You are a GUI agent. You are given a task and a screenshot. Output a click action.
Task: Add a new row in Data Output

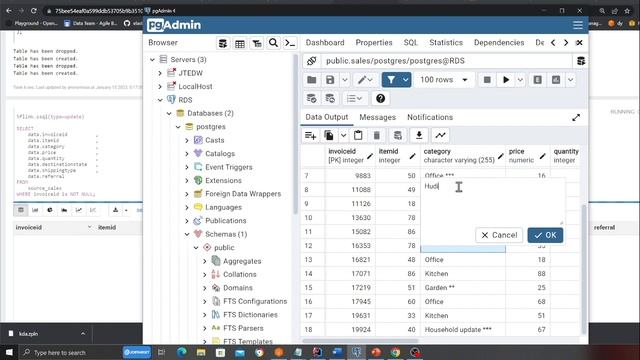pos(310,136)
